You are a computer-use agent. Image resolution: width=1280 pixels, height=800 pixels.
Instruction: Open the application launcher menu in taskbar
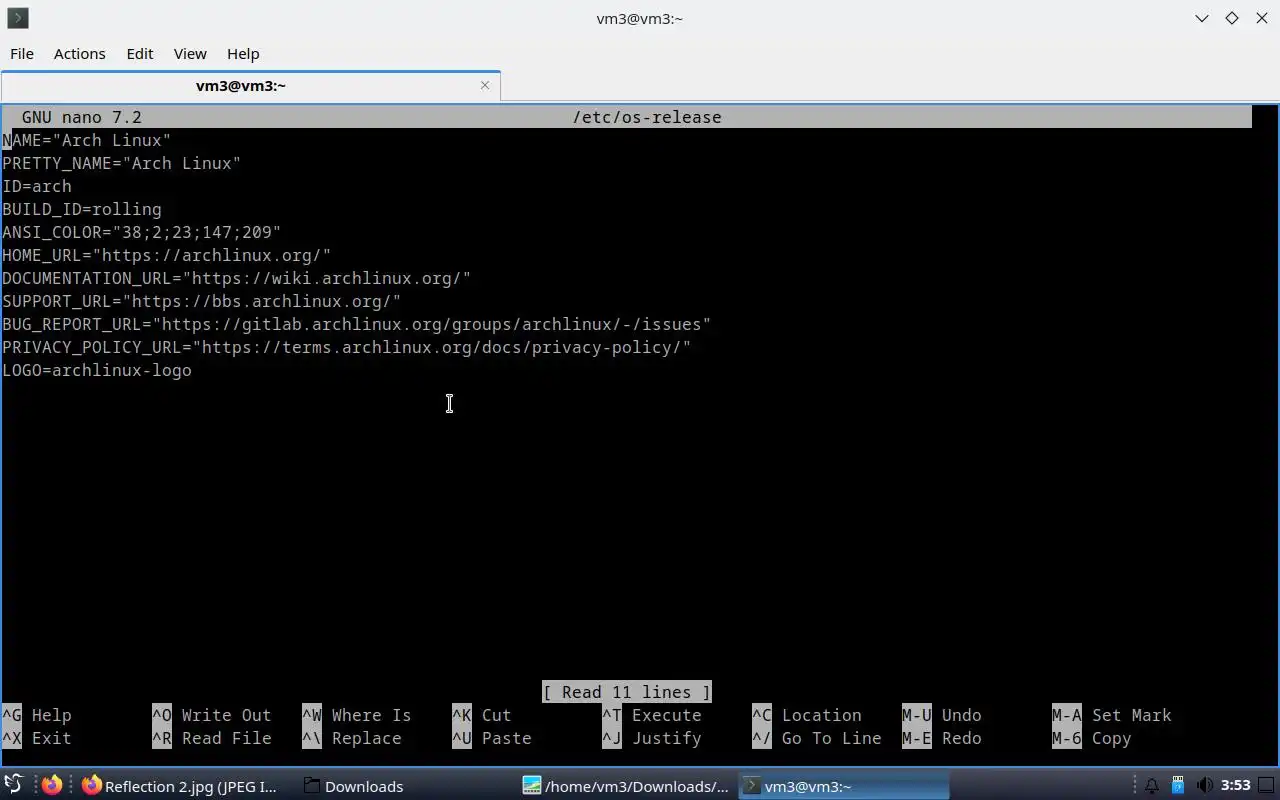(13, 786)
